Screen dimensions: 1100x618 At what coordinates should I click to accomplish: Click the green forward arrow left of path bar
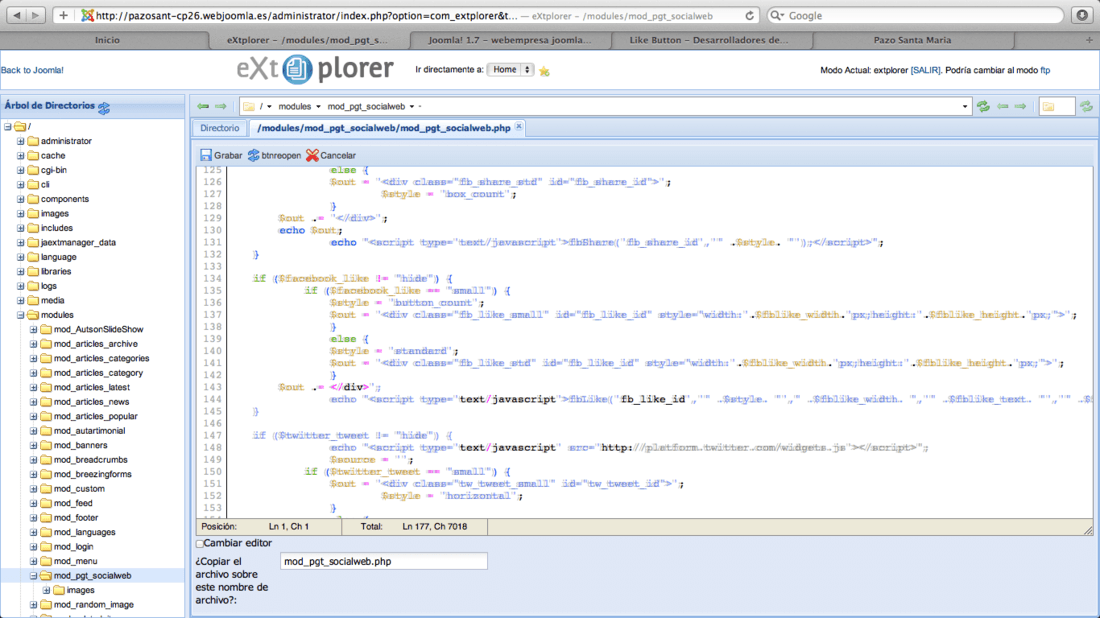coord(221,107)
